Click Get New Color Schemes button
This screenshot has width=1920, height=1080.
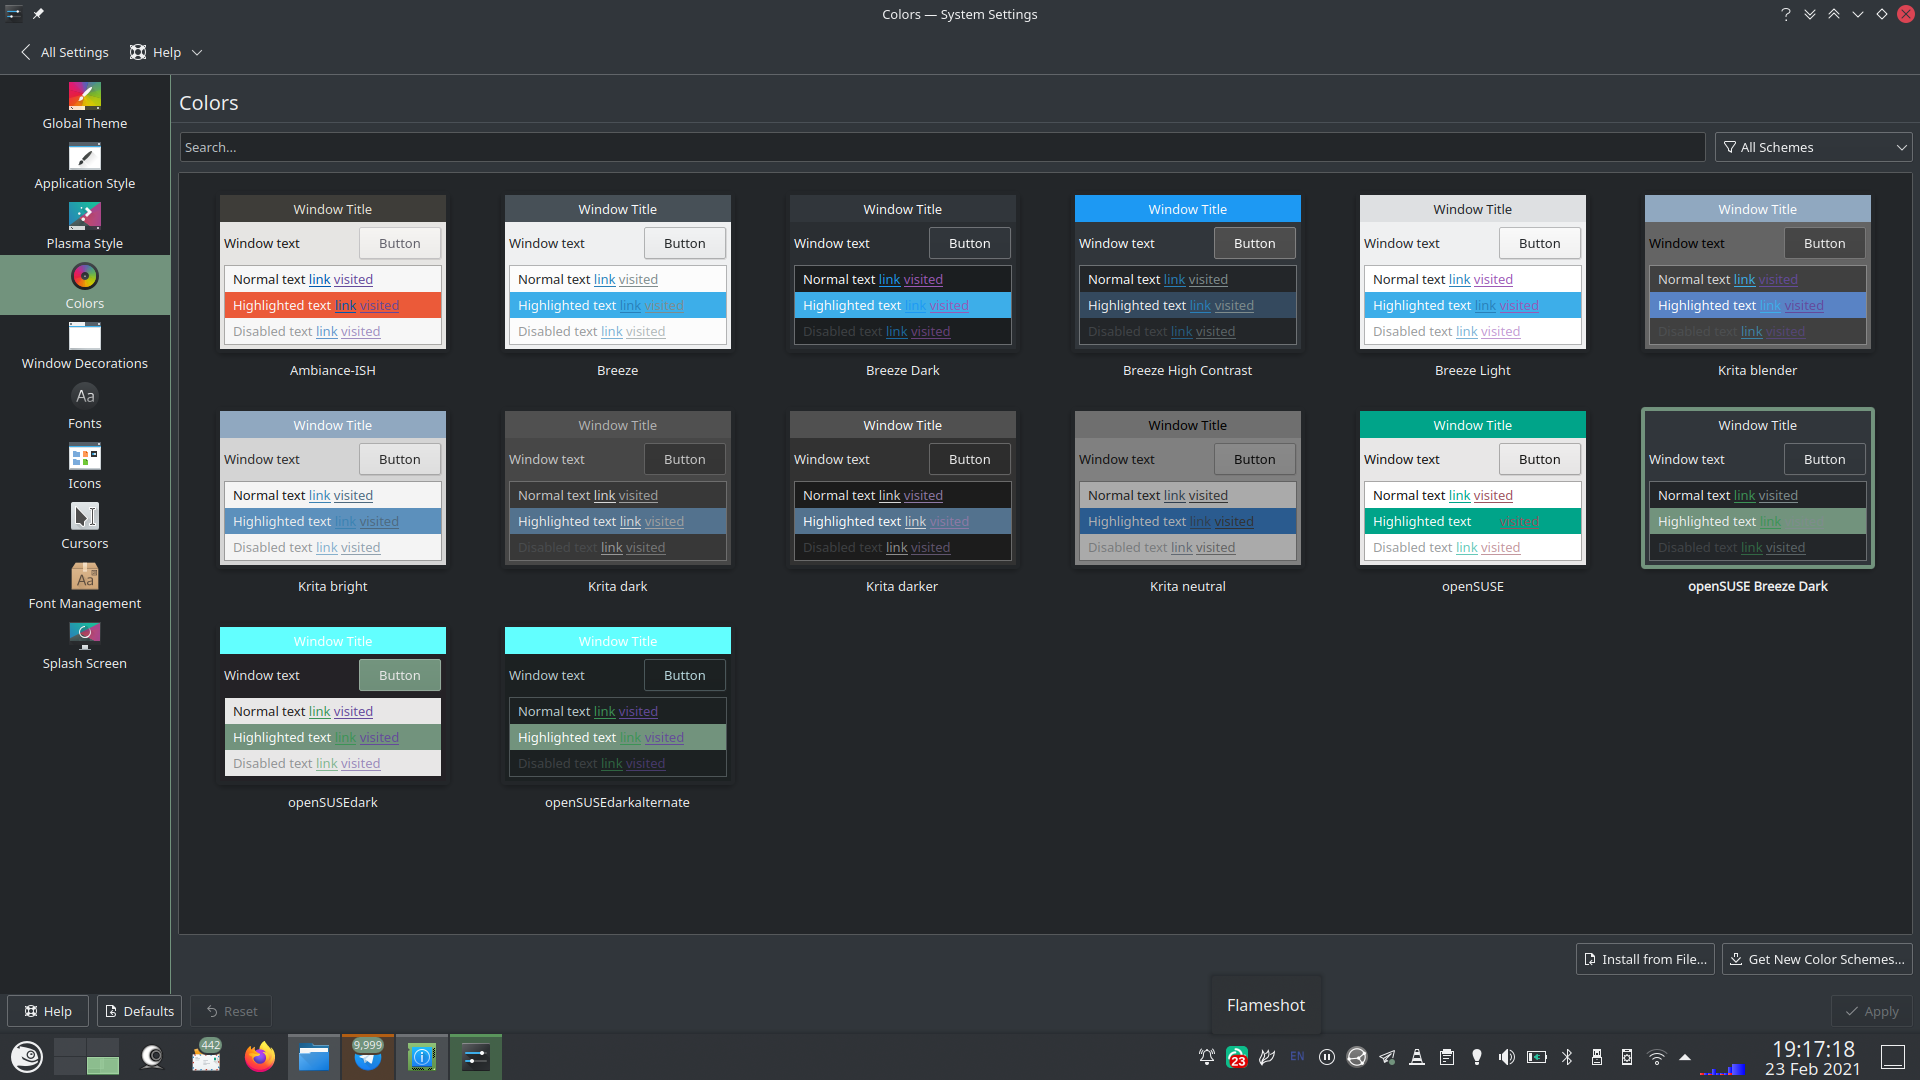1817,958
